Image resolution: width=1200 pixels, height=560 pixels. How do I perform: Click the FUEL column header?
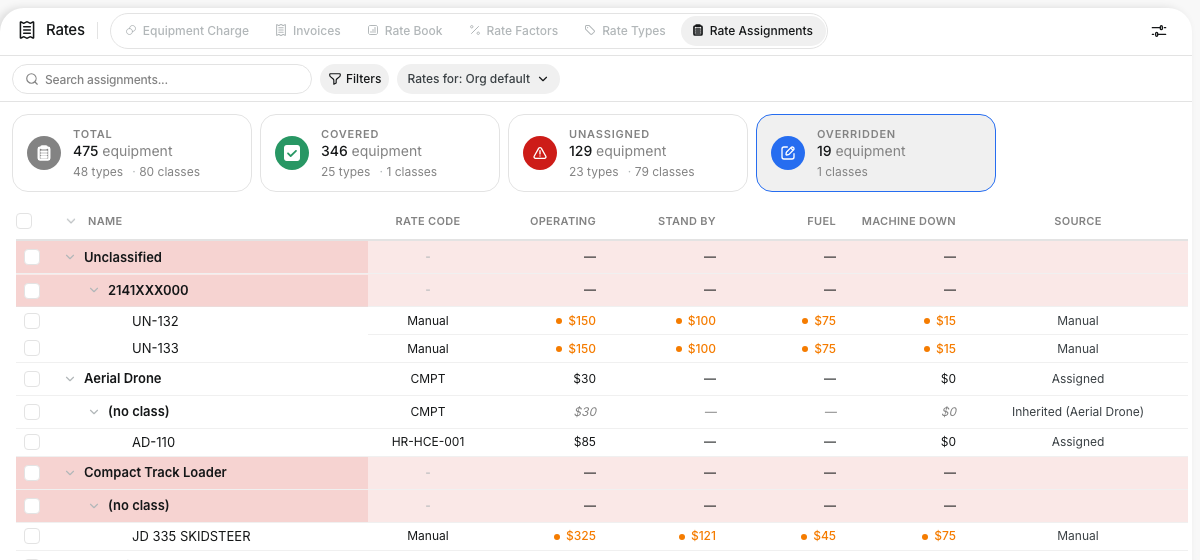point(821,221)
